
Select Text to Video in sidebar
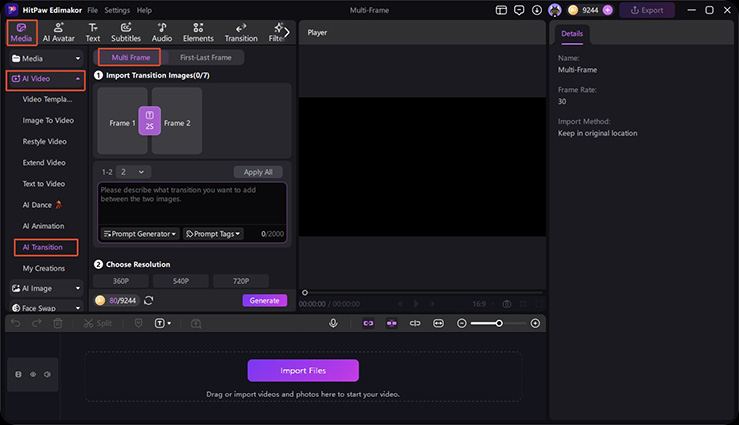43,184
